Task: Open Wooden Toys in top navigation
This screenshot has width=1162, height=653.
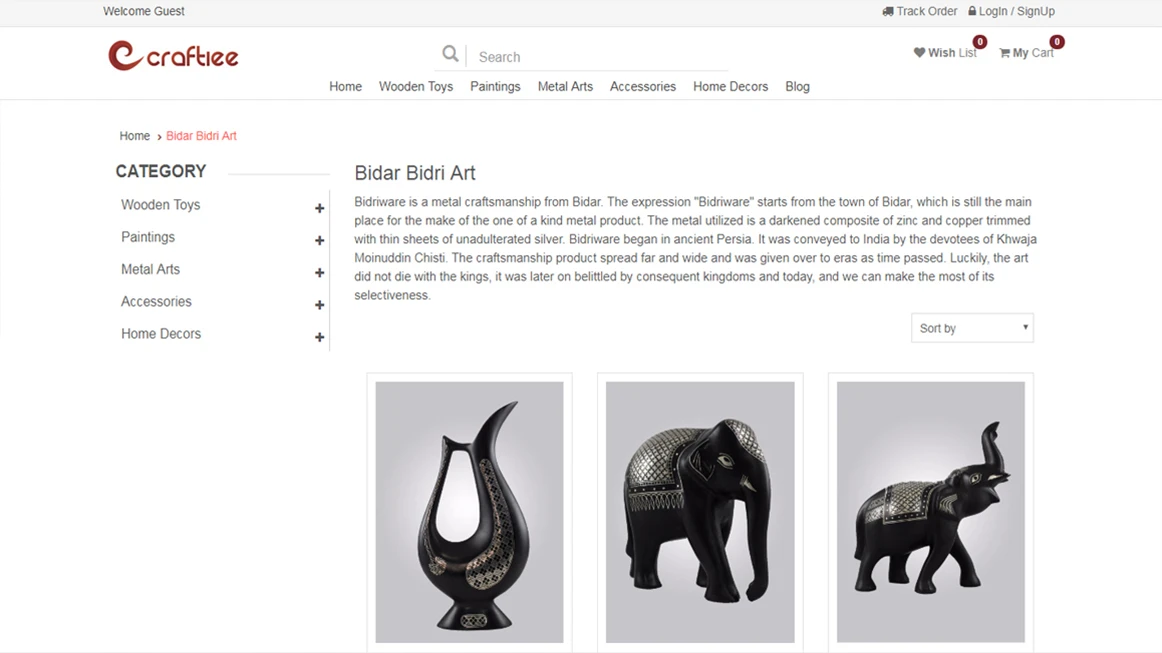Action: click(416, 87)
